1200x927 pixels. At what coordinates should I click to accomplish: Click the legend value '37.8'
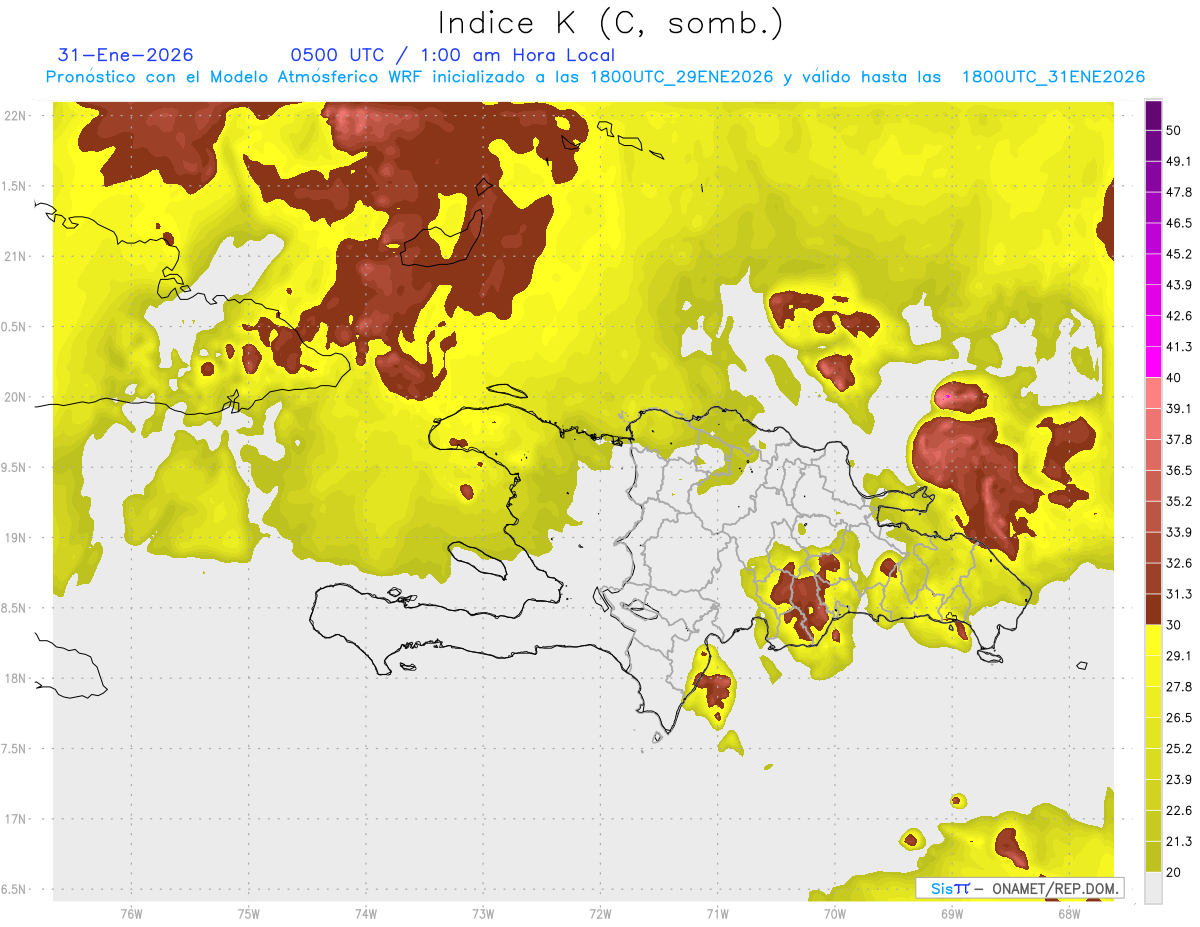1180,440
